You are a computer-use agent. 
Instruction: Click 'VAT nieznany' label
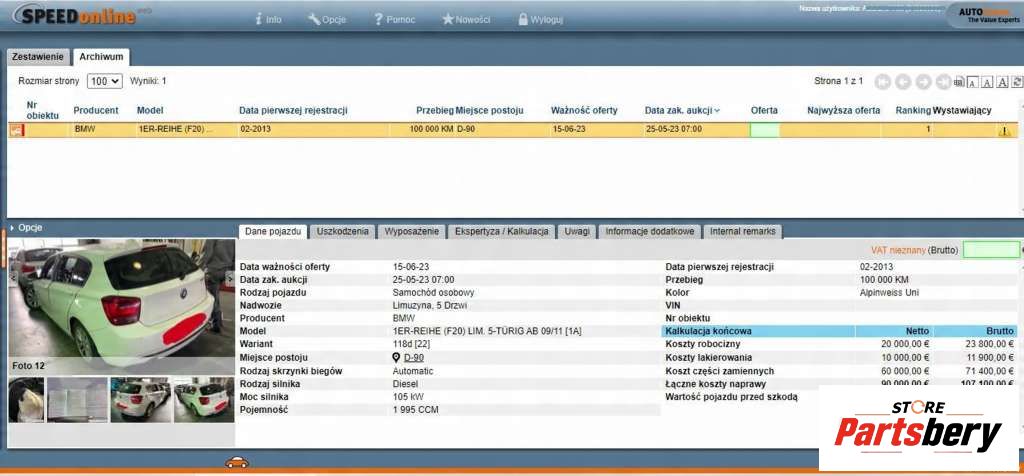click(x=899, y=250)
